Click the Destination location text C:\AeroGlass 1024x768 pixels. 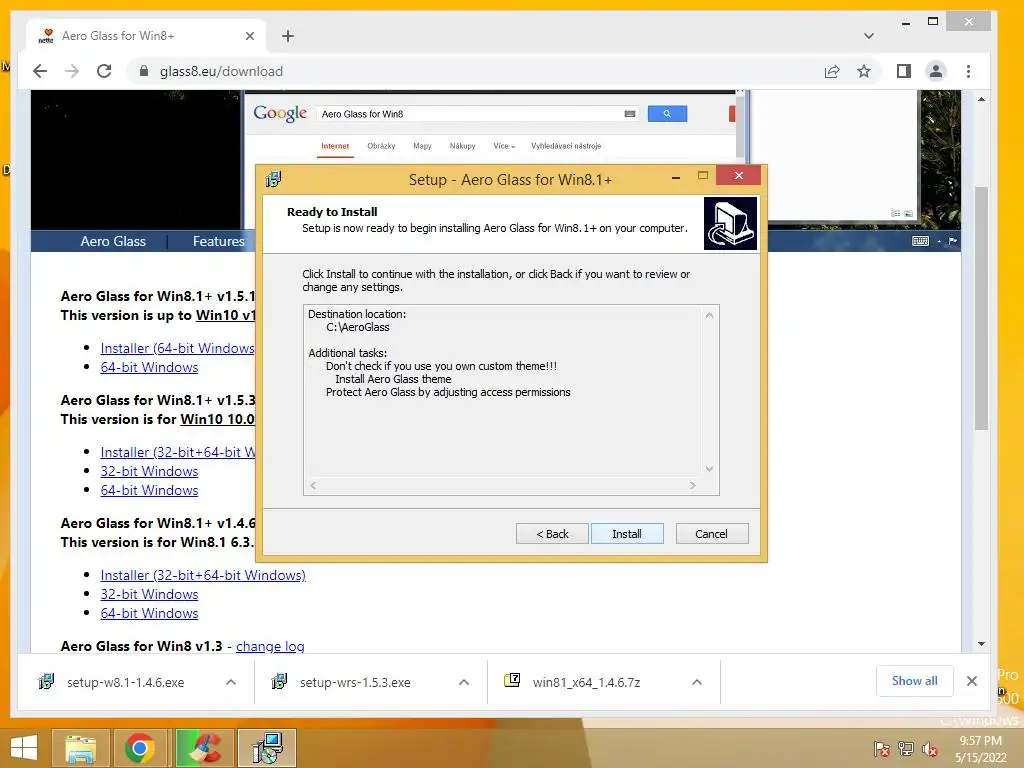358,327
